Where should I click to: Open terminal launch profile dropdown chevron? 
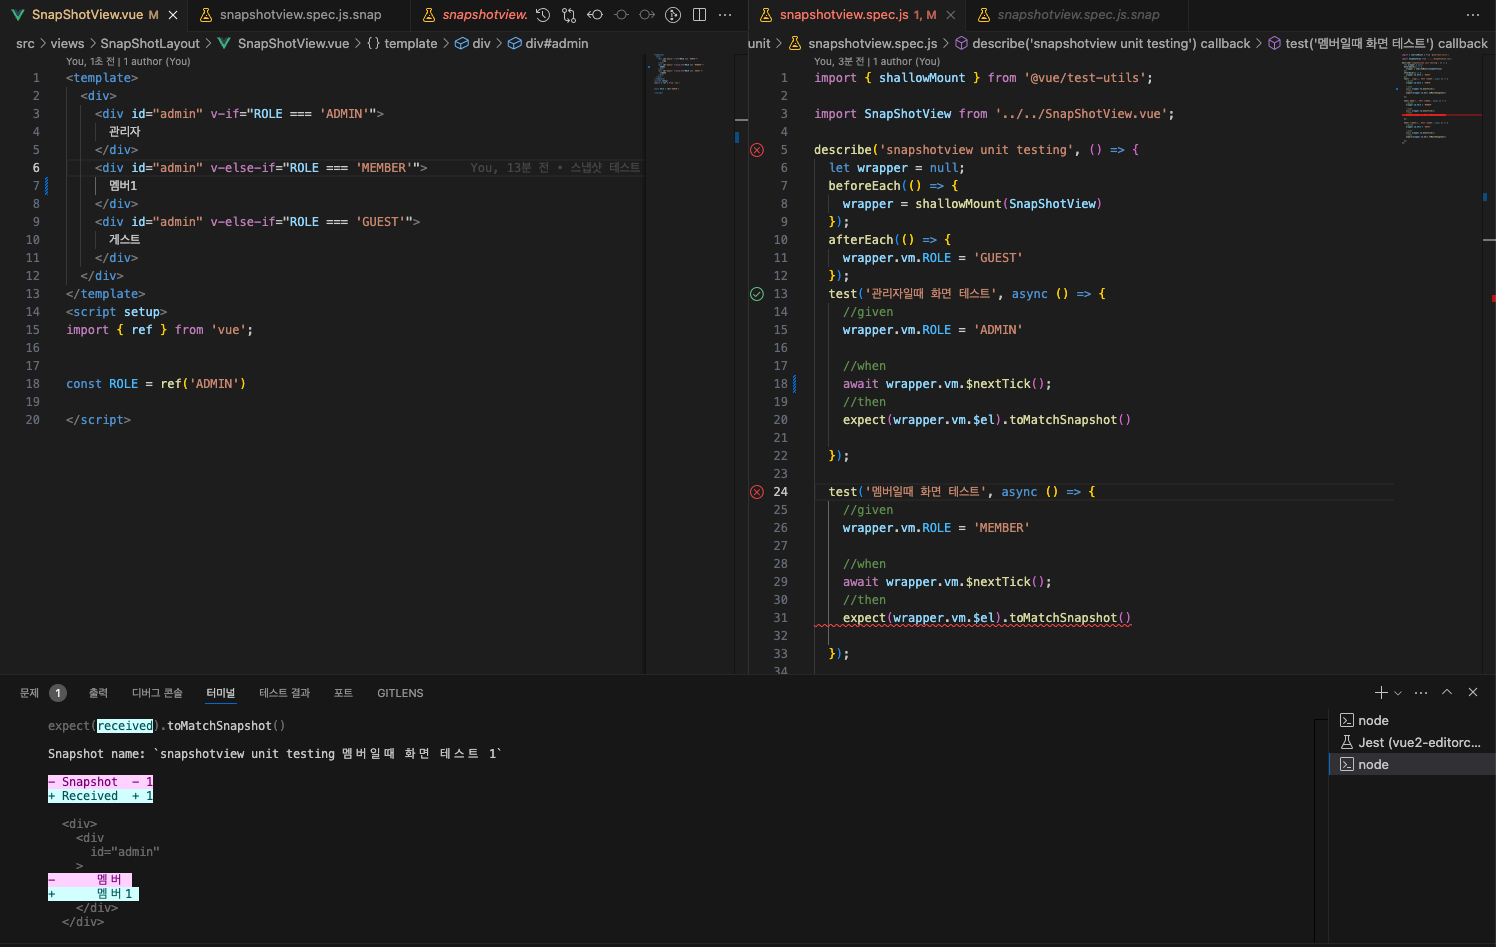point(1398,693)
